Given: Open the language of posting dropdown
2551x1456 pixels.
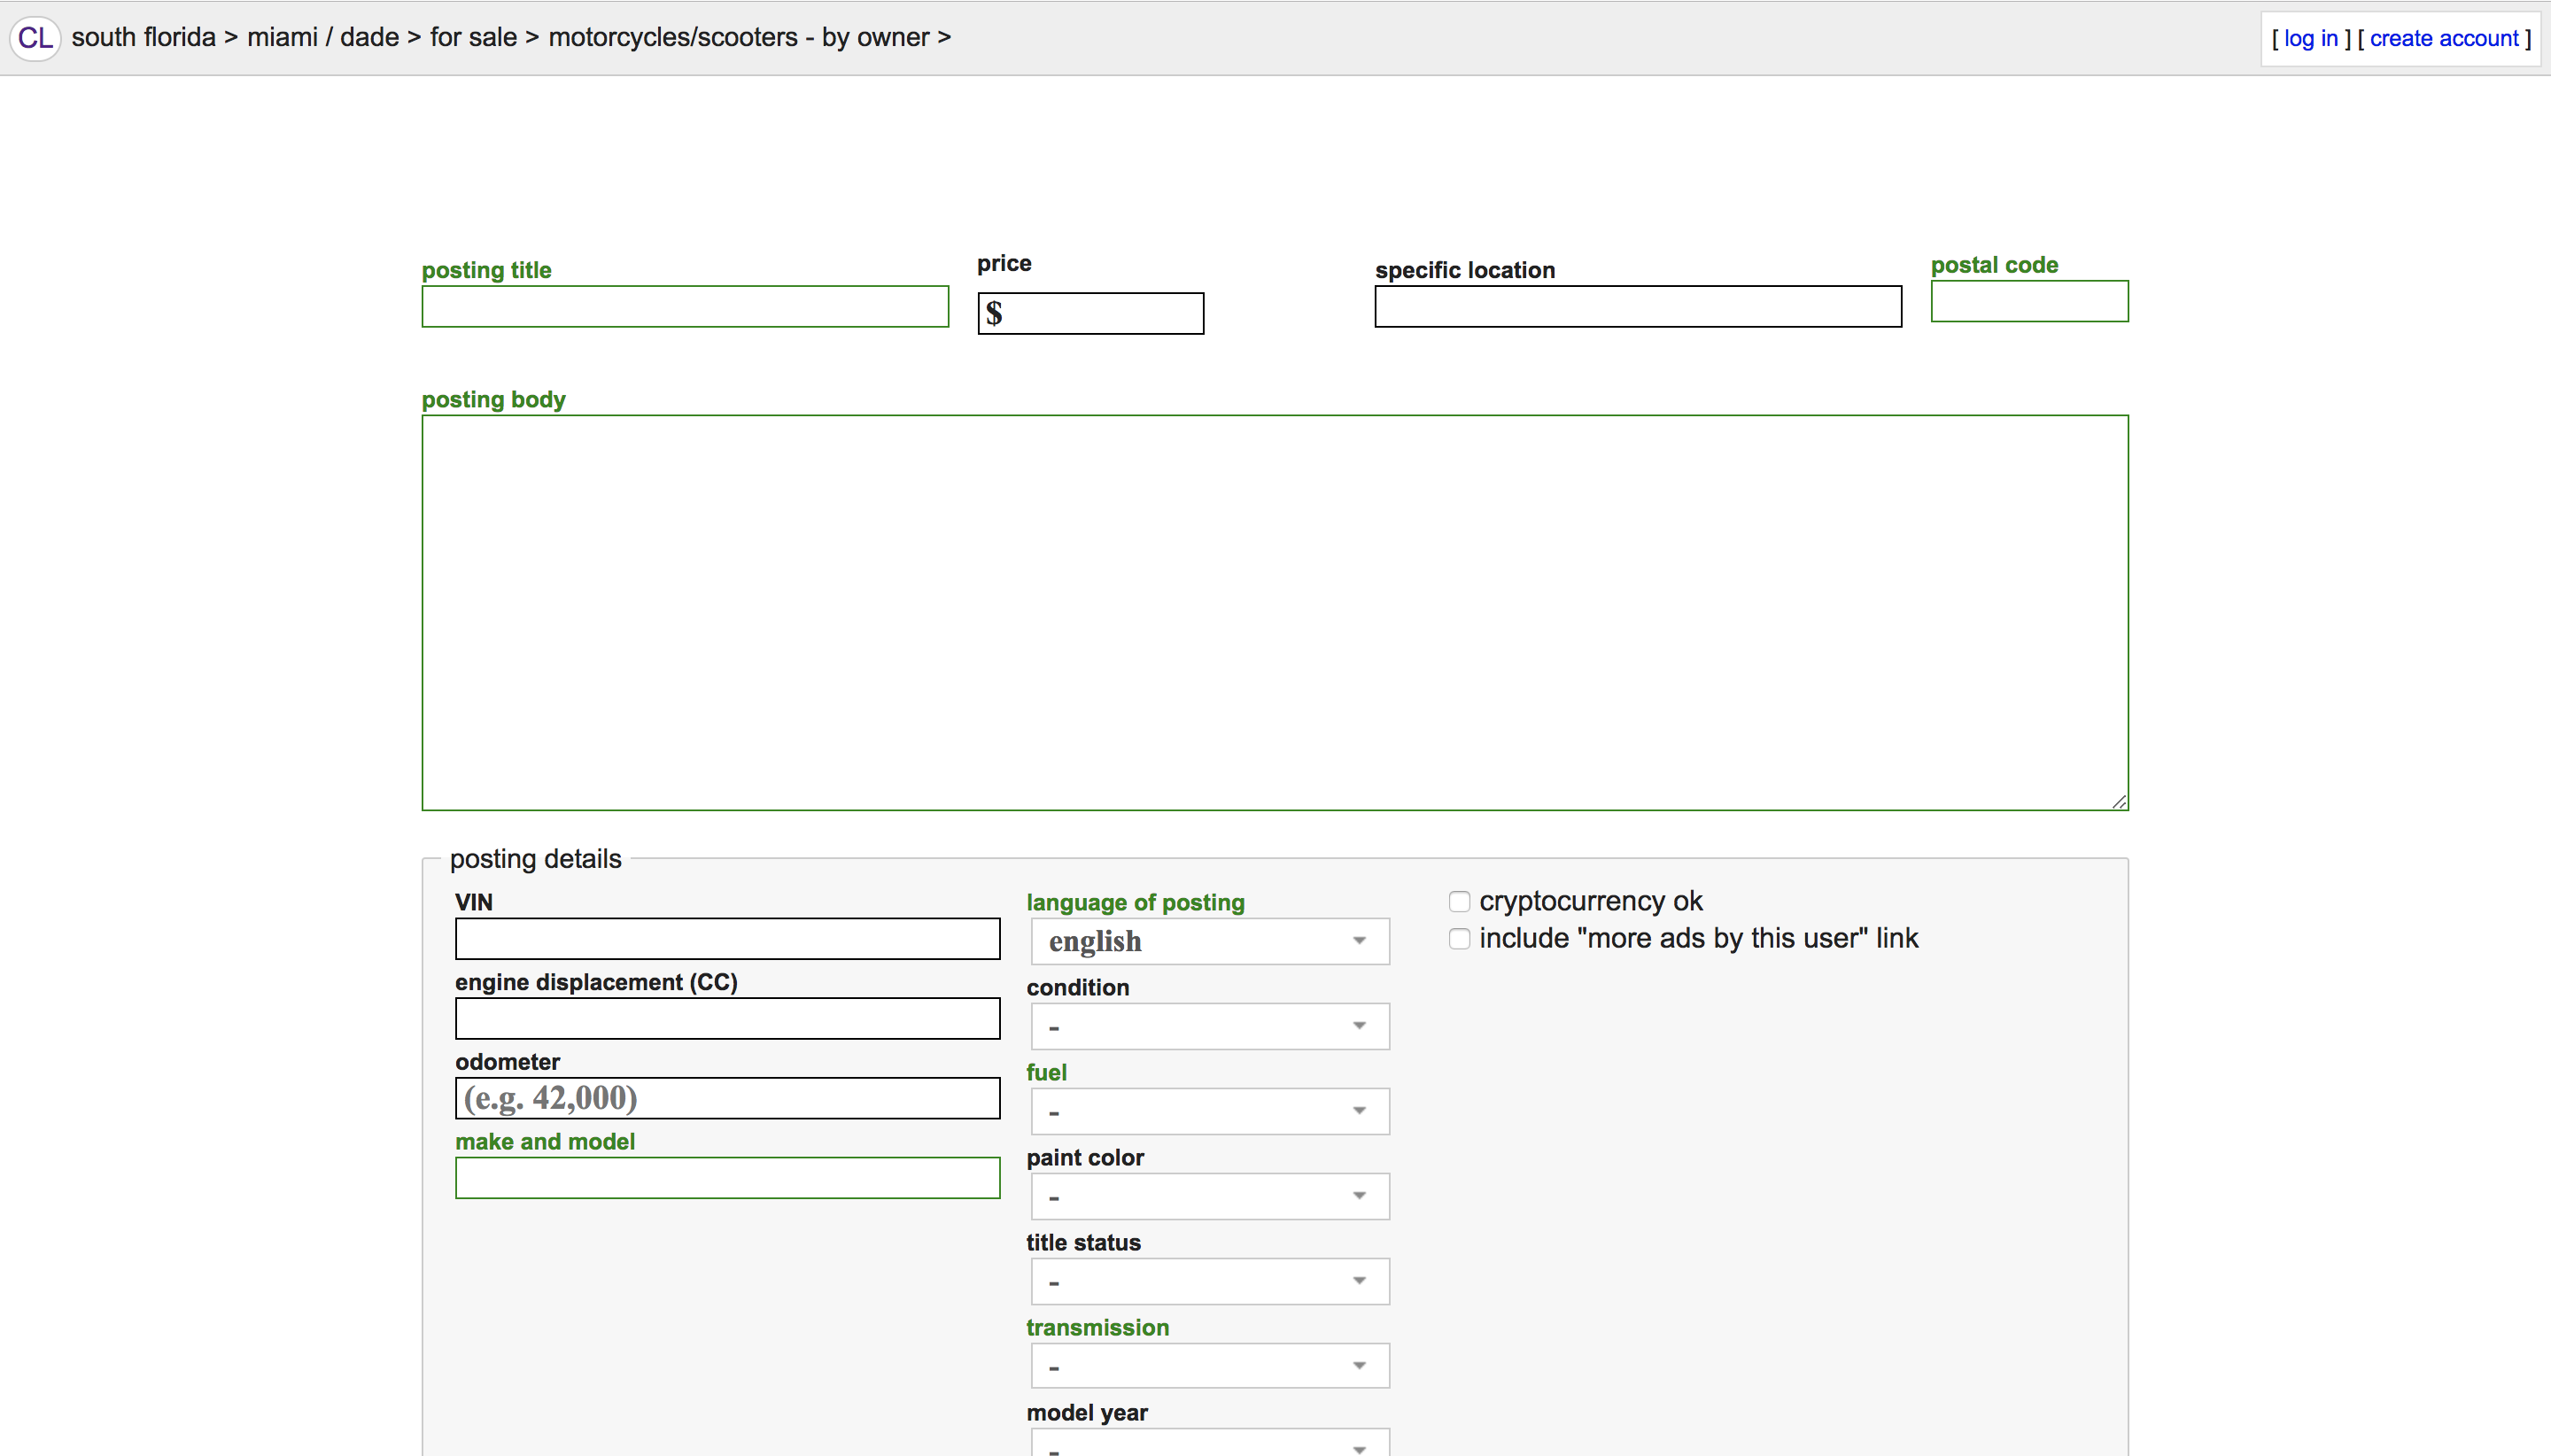Looking at the screenshot, I should pos(1210,941).
